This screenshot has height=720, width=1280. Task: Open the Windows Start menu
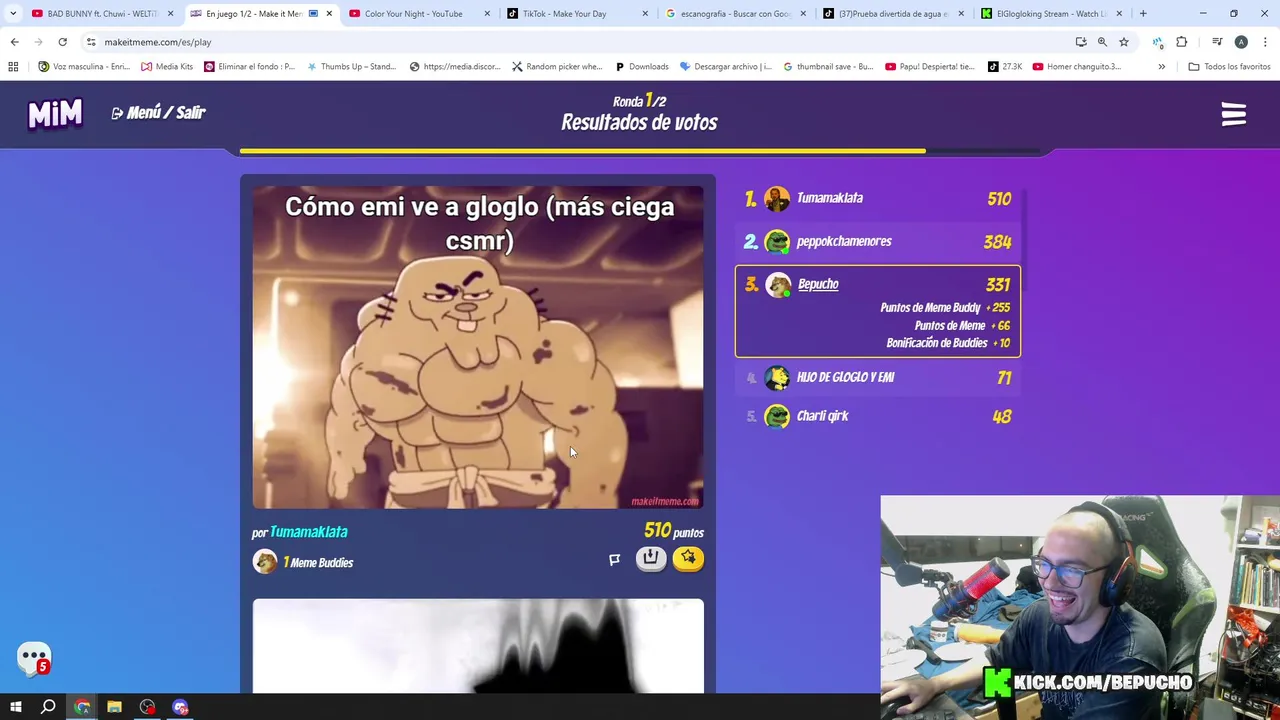coord(16,707)
